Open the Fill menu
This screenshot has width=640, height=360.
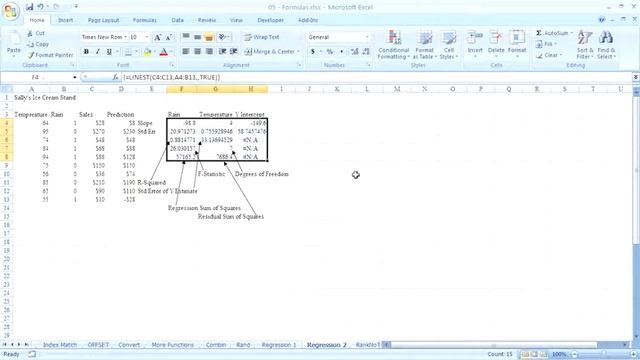[546, 44]
